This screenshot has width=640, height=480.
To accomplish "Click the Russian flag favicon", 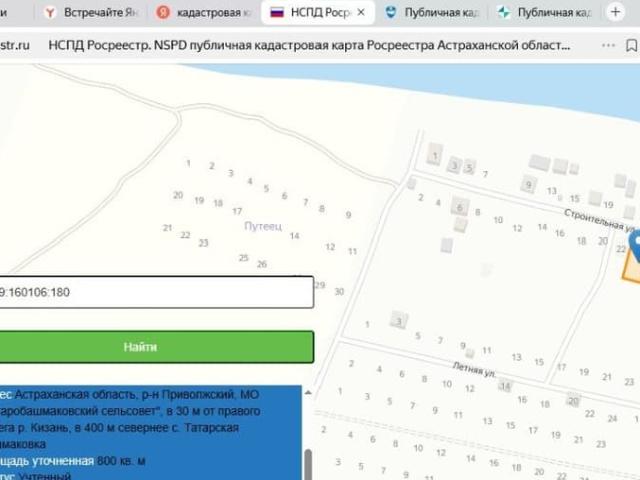I will tap(277, 13).
